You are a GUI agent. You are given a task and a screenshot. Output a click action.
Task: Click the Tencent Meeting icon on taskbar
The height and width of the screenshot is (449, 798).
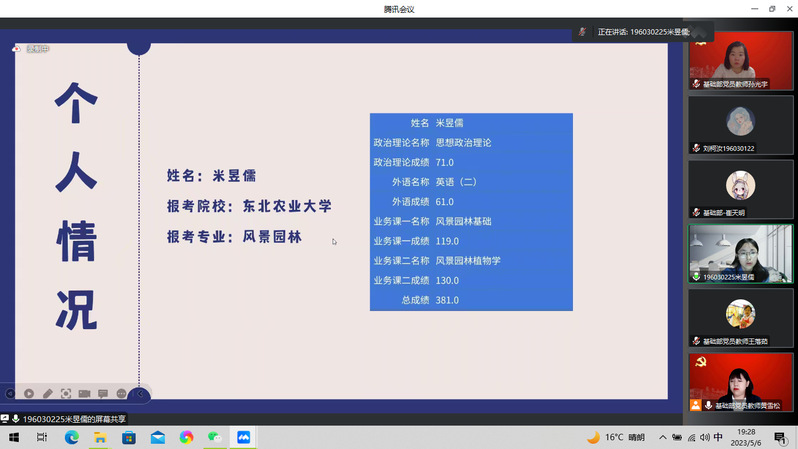[x=243, y=438]
